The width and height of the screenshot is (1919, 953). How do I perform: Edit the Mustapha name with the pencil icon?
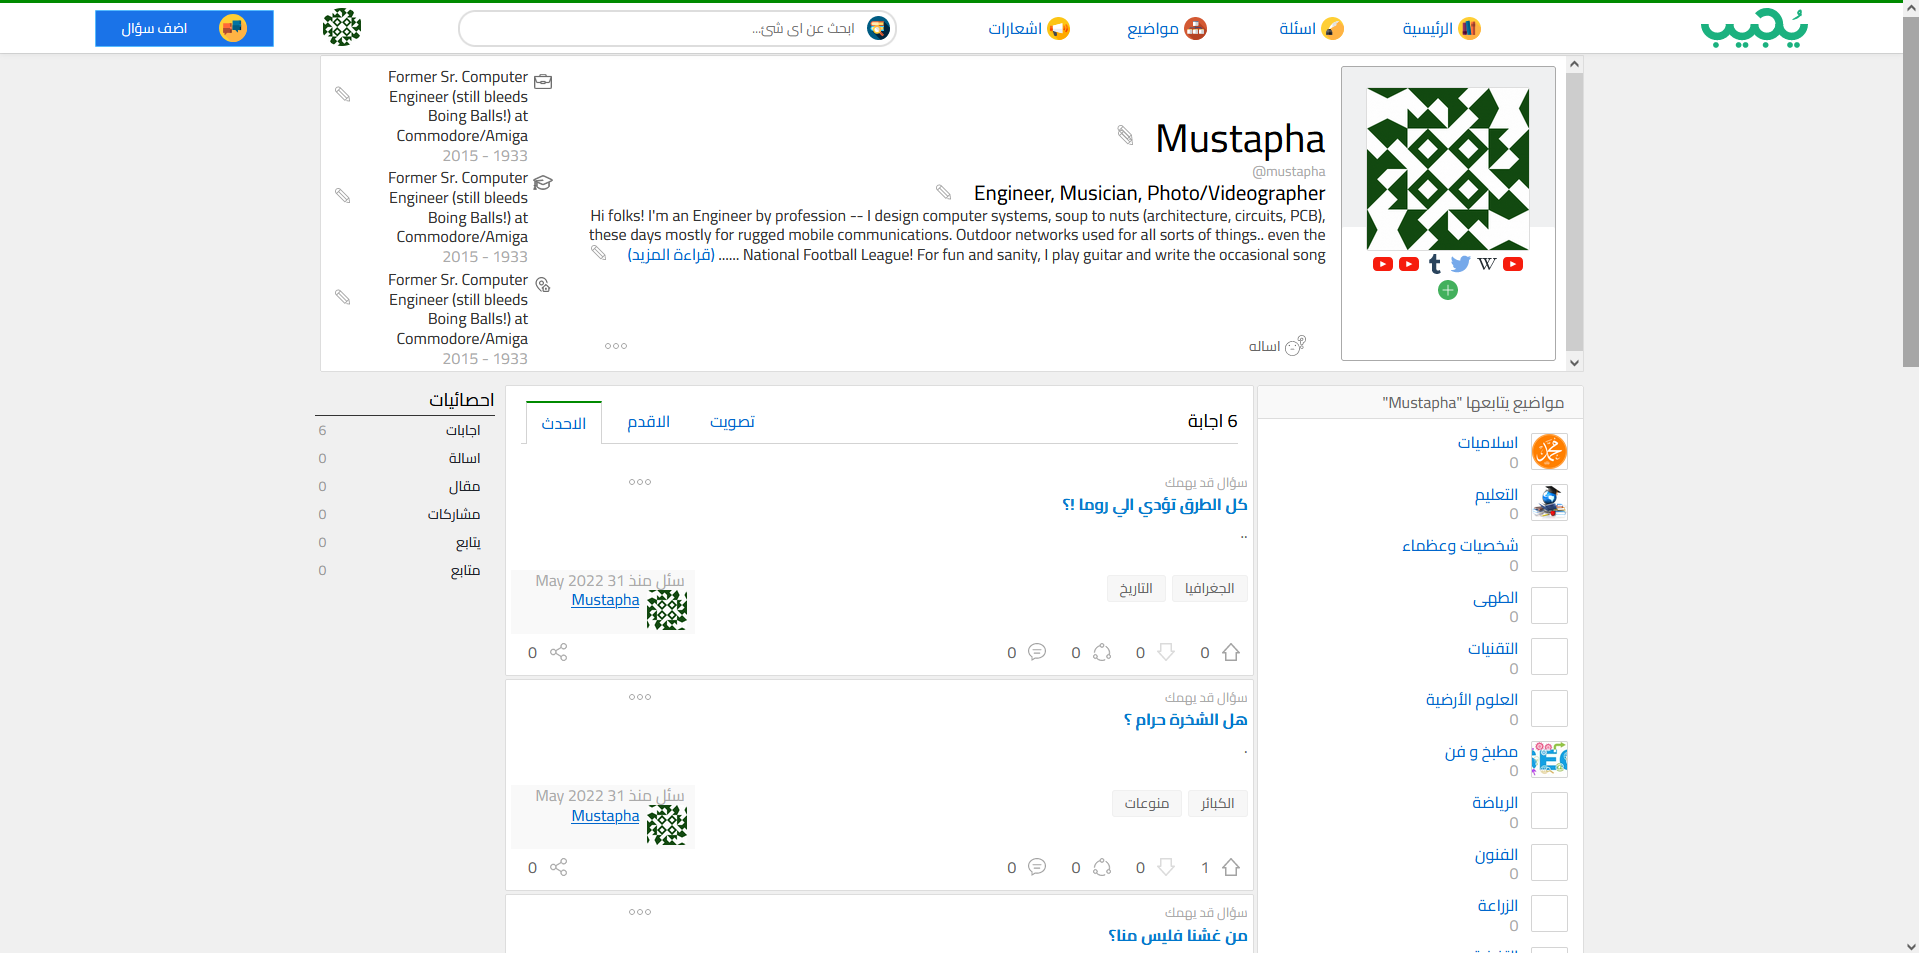click(x=1125, y=135)
